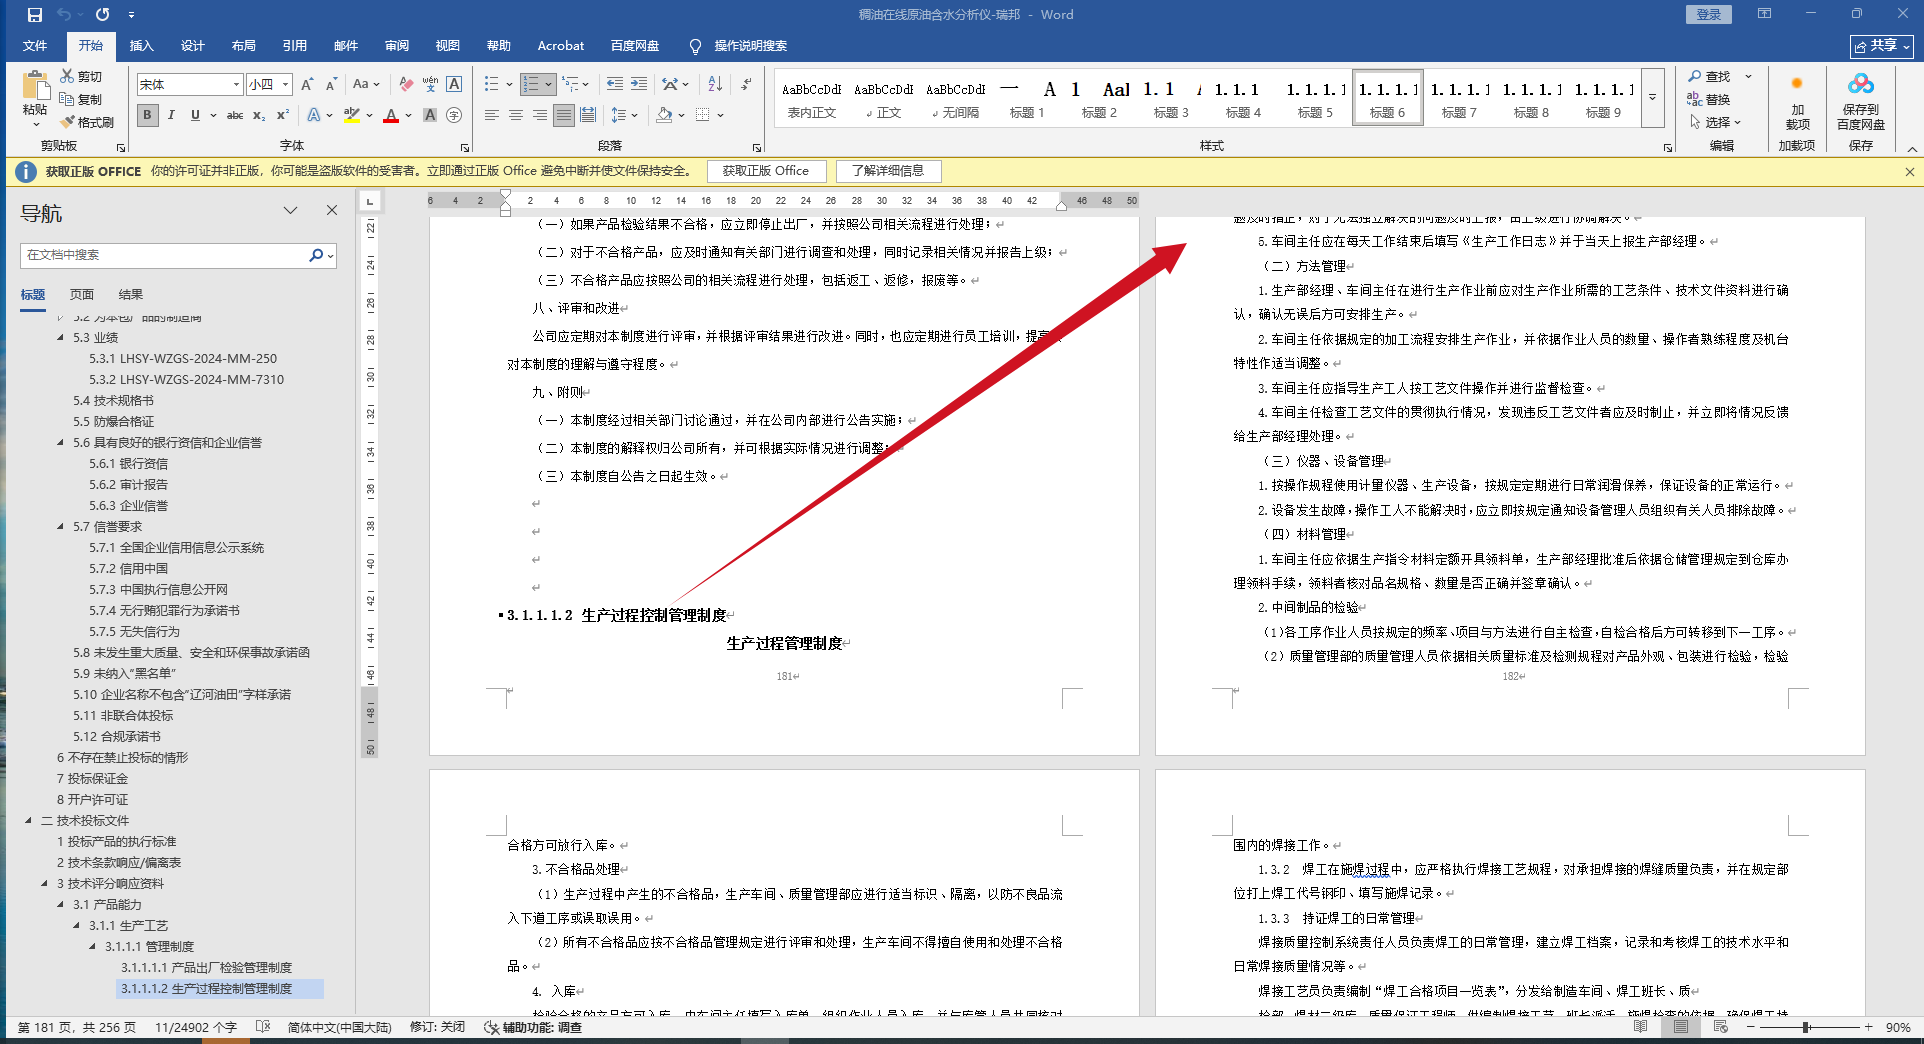Cut the selection with 剪切
This screenshot has width=1924, height=1044.
[81, 76]
